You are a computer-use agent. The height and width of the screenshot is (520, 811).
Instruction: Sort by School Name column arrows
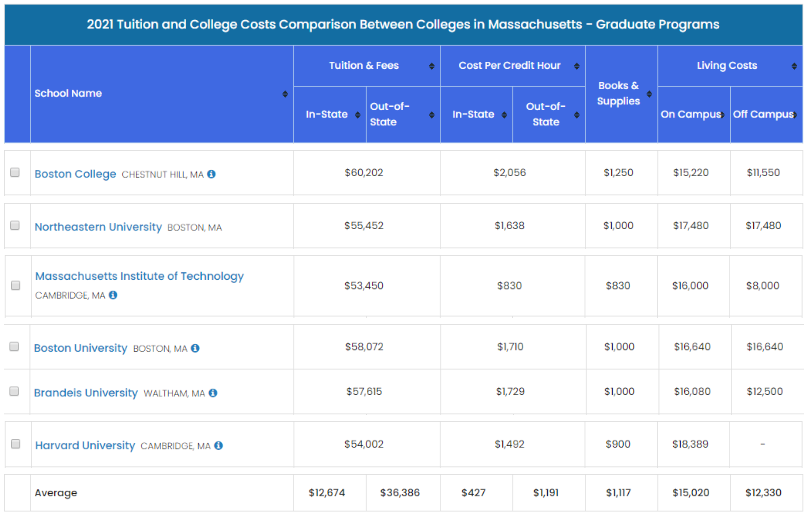286,94
